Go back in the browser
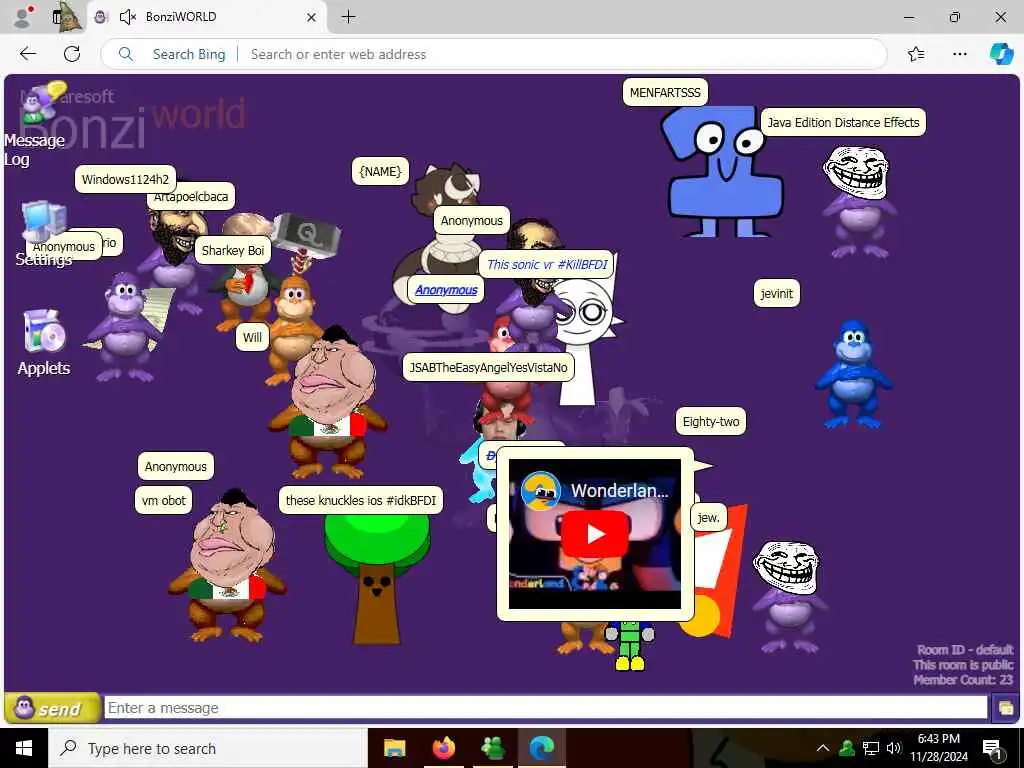The width and height of the screenshot is (1024, 768). (x=27, y=54)
